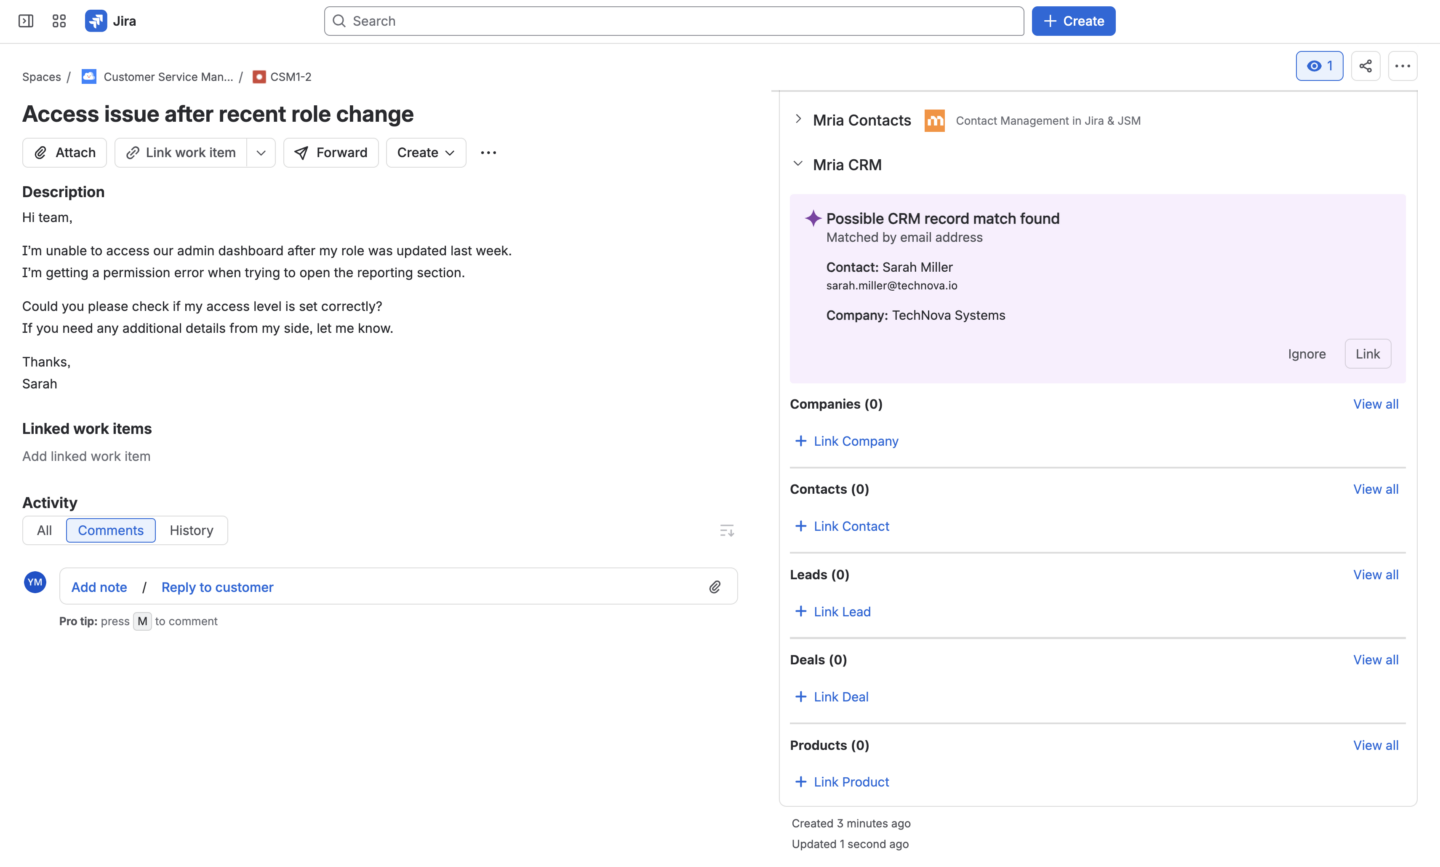Viewport: 1440px width, 867px height.
Task: Click the Customer Service Management space icon
Action: click(x=89, y=77)
